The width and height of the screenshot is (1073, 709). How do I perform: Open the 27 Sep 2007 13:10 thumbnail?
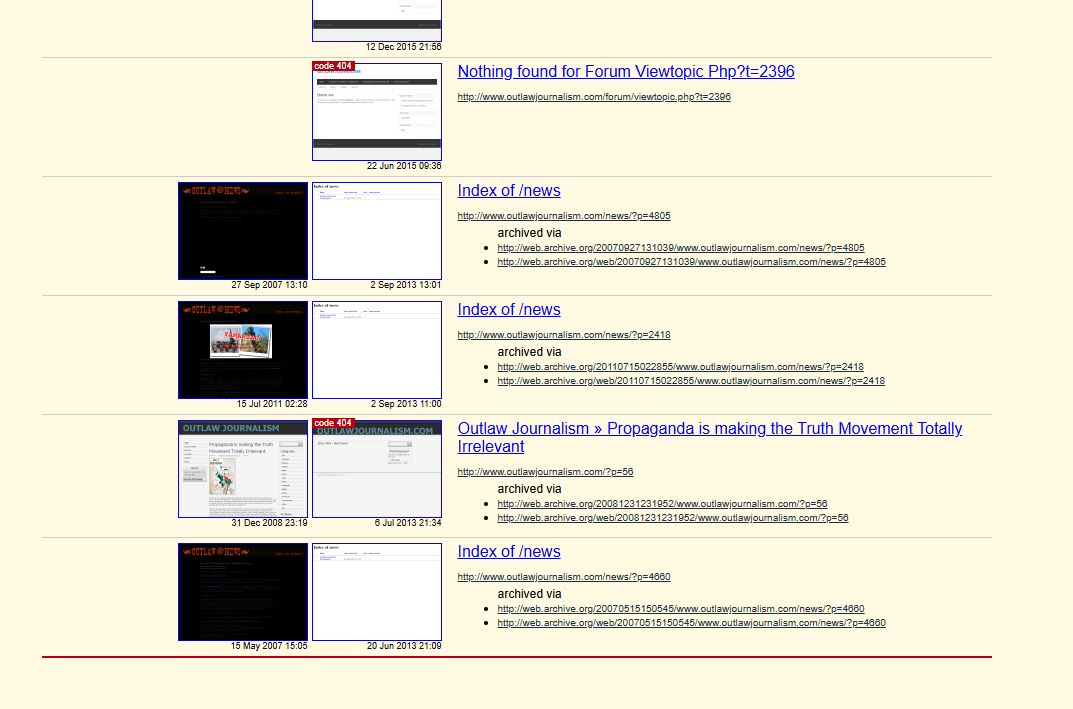point(243,231)
